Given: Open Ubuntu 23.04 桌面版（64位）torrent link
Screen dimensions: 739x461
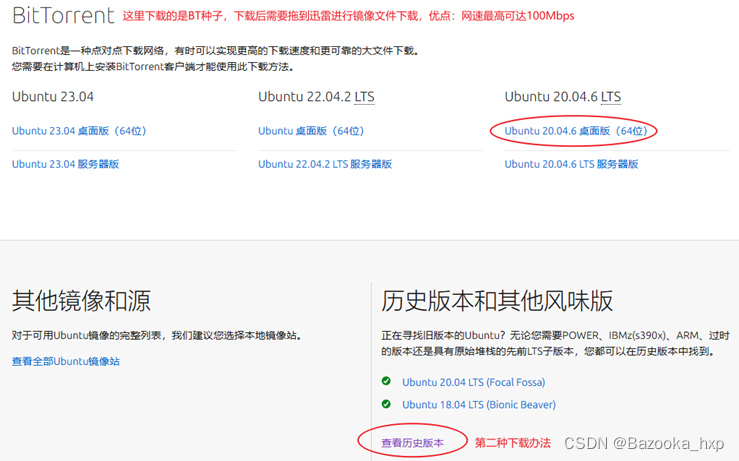Looking at the screenshot, I should (x=79, y=131).
